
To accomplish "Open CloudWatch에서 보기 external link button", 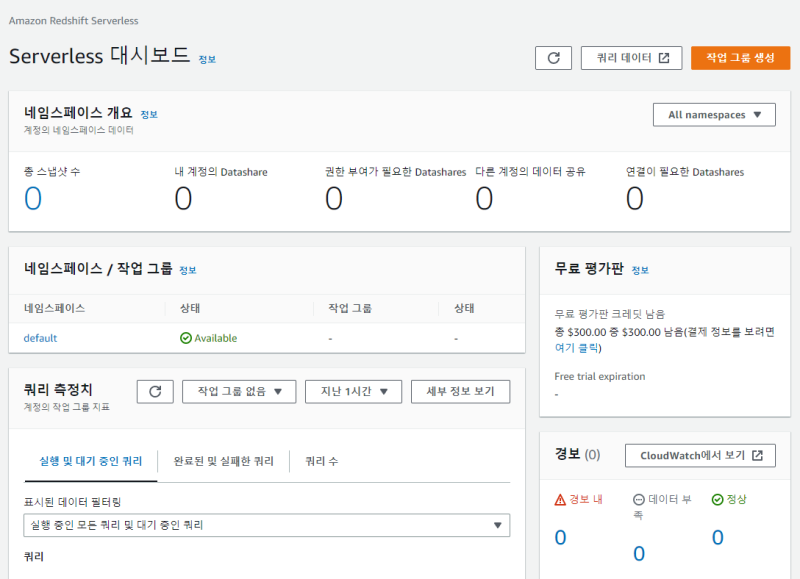I will click(700, 455).
